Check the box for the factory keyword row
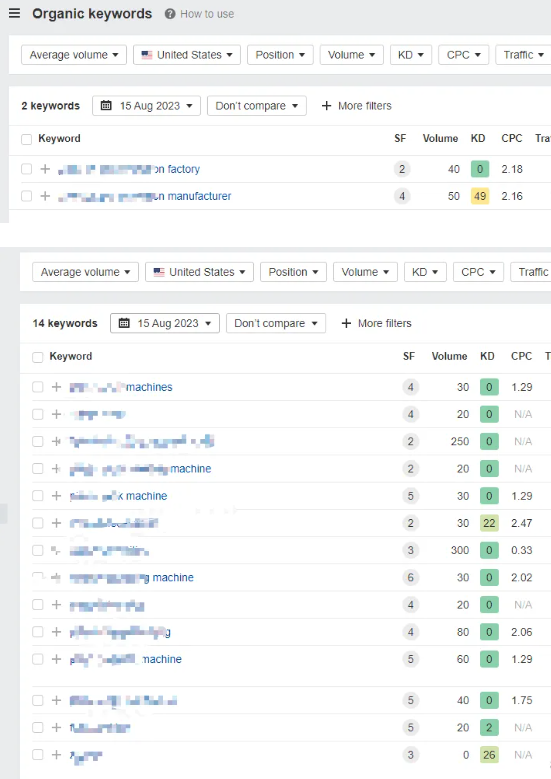The image size is (551, 779). [x=26, y=169]
